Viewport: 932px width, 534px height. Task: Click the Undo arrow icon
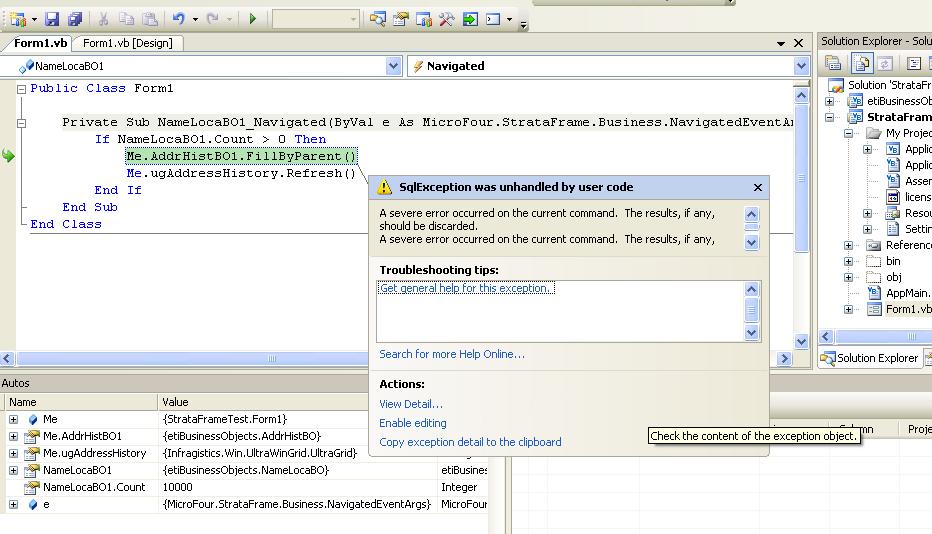(x=179, y=19)
